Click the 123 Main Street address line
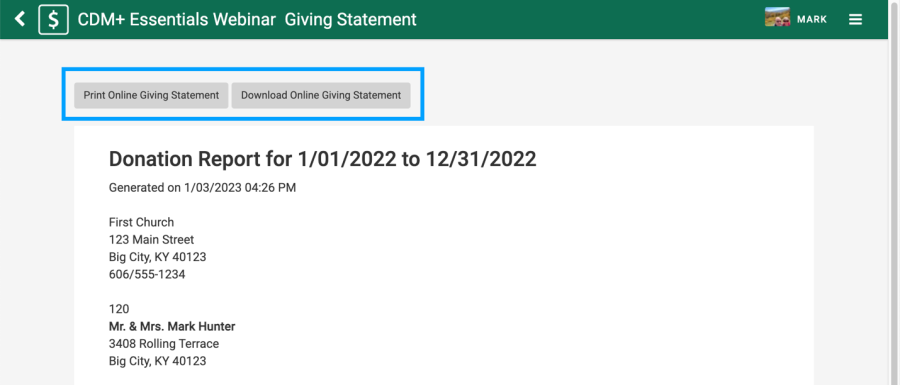Viewport: 900px width, 385px height. coord(152,239)
